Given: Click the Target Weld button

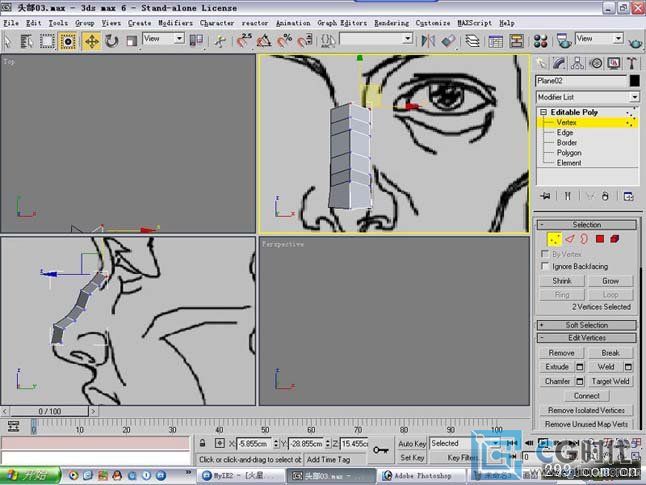Looking at the screenshot, I should tap(611, 382).
